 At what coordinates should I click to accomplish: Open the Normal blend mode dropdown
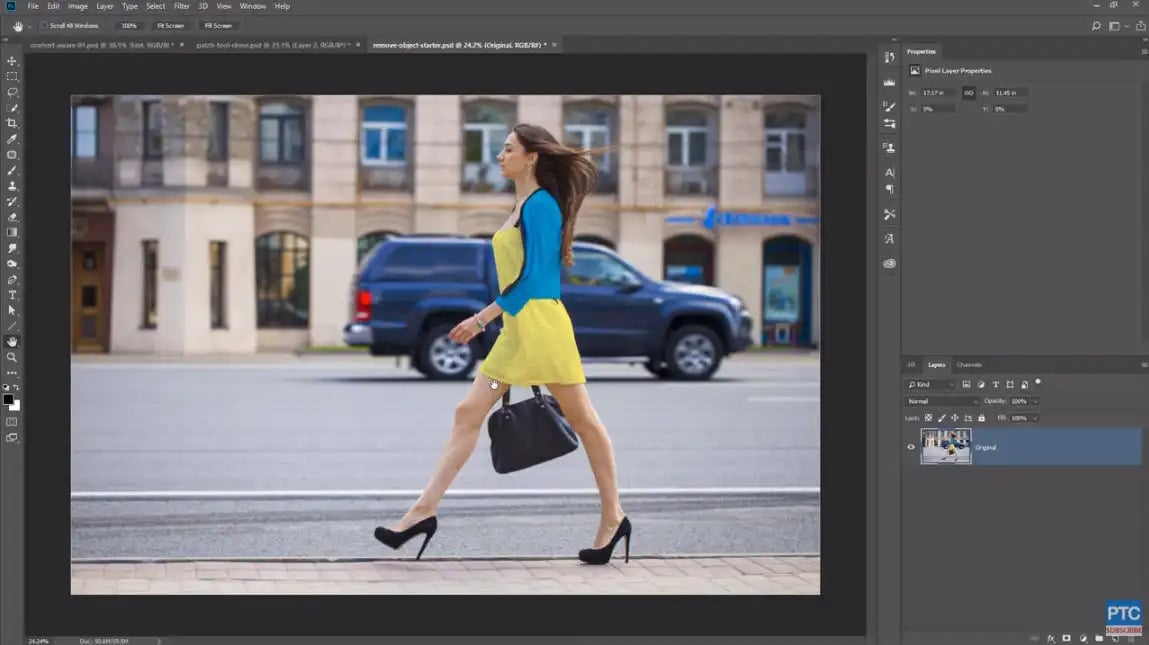click(x=942, y=401)
